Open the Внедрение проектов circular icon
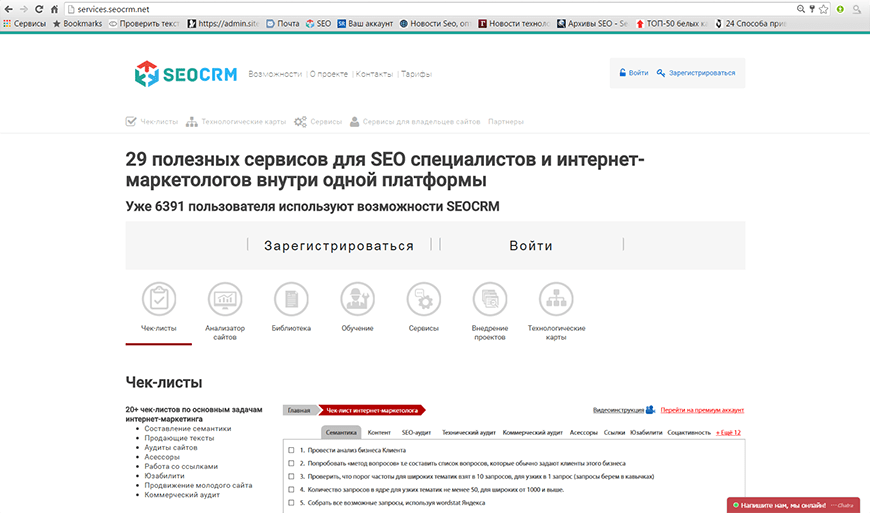This screenshot has height=513, width=870. pyautogui.click(x=490, y=299)
